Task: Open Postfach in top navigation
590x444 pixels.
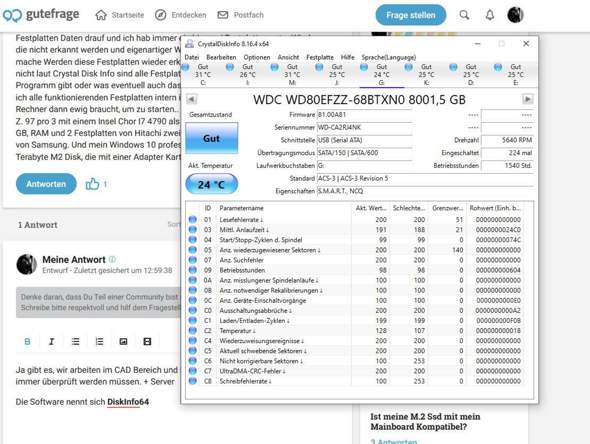Action: pyautogui.click(x=240, y=15)
